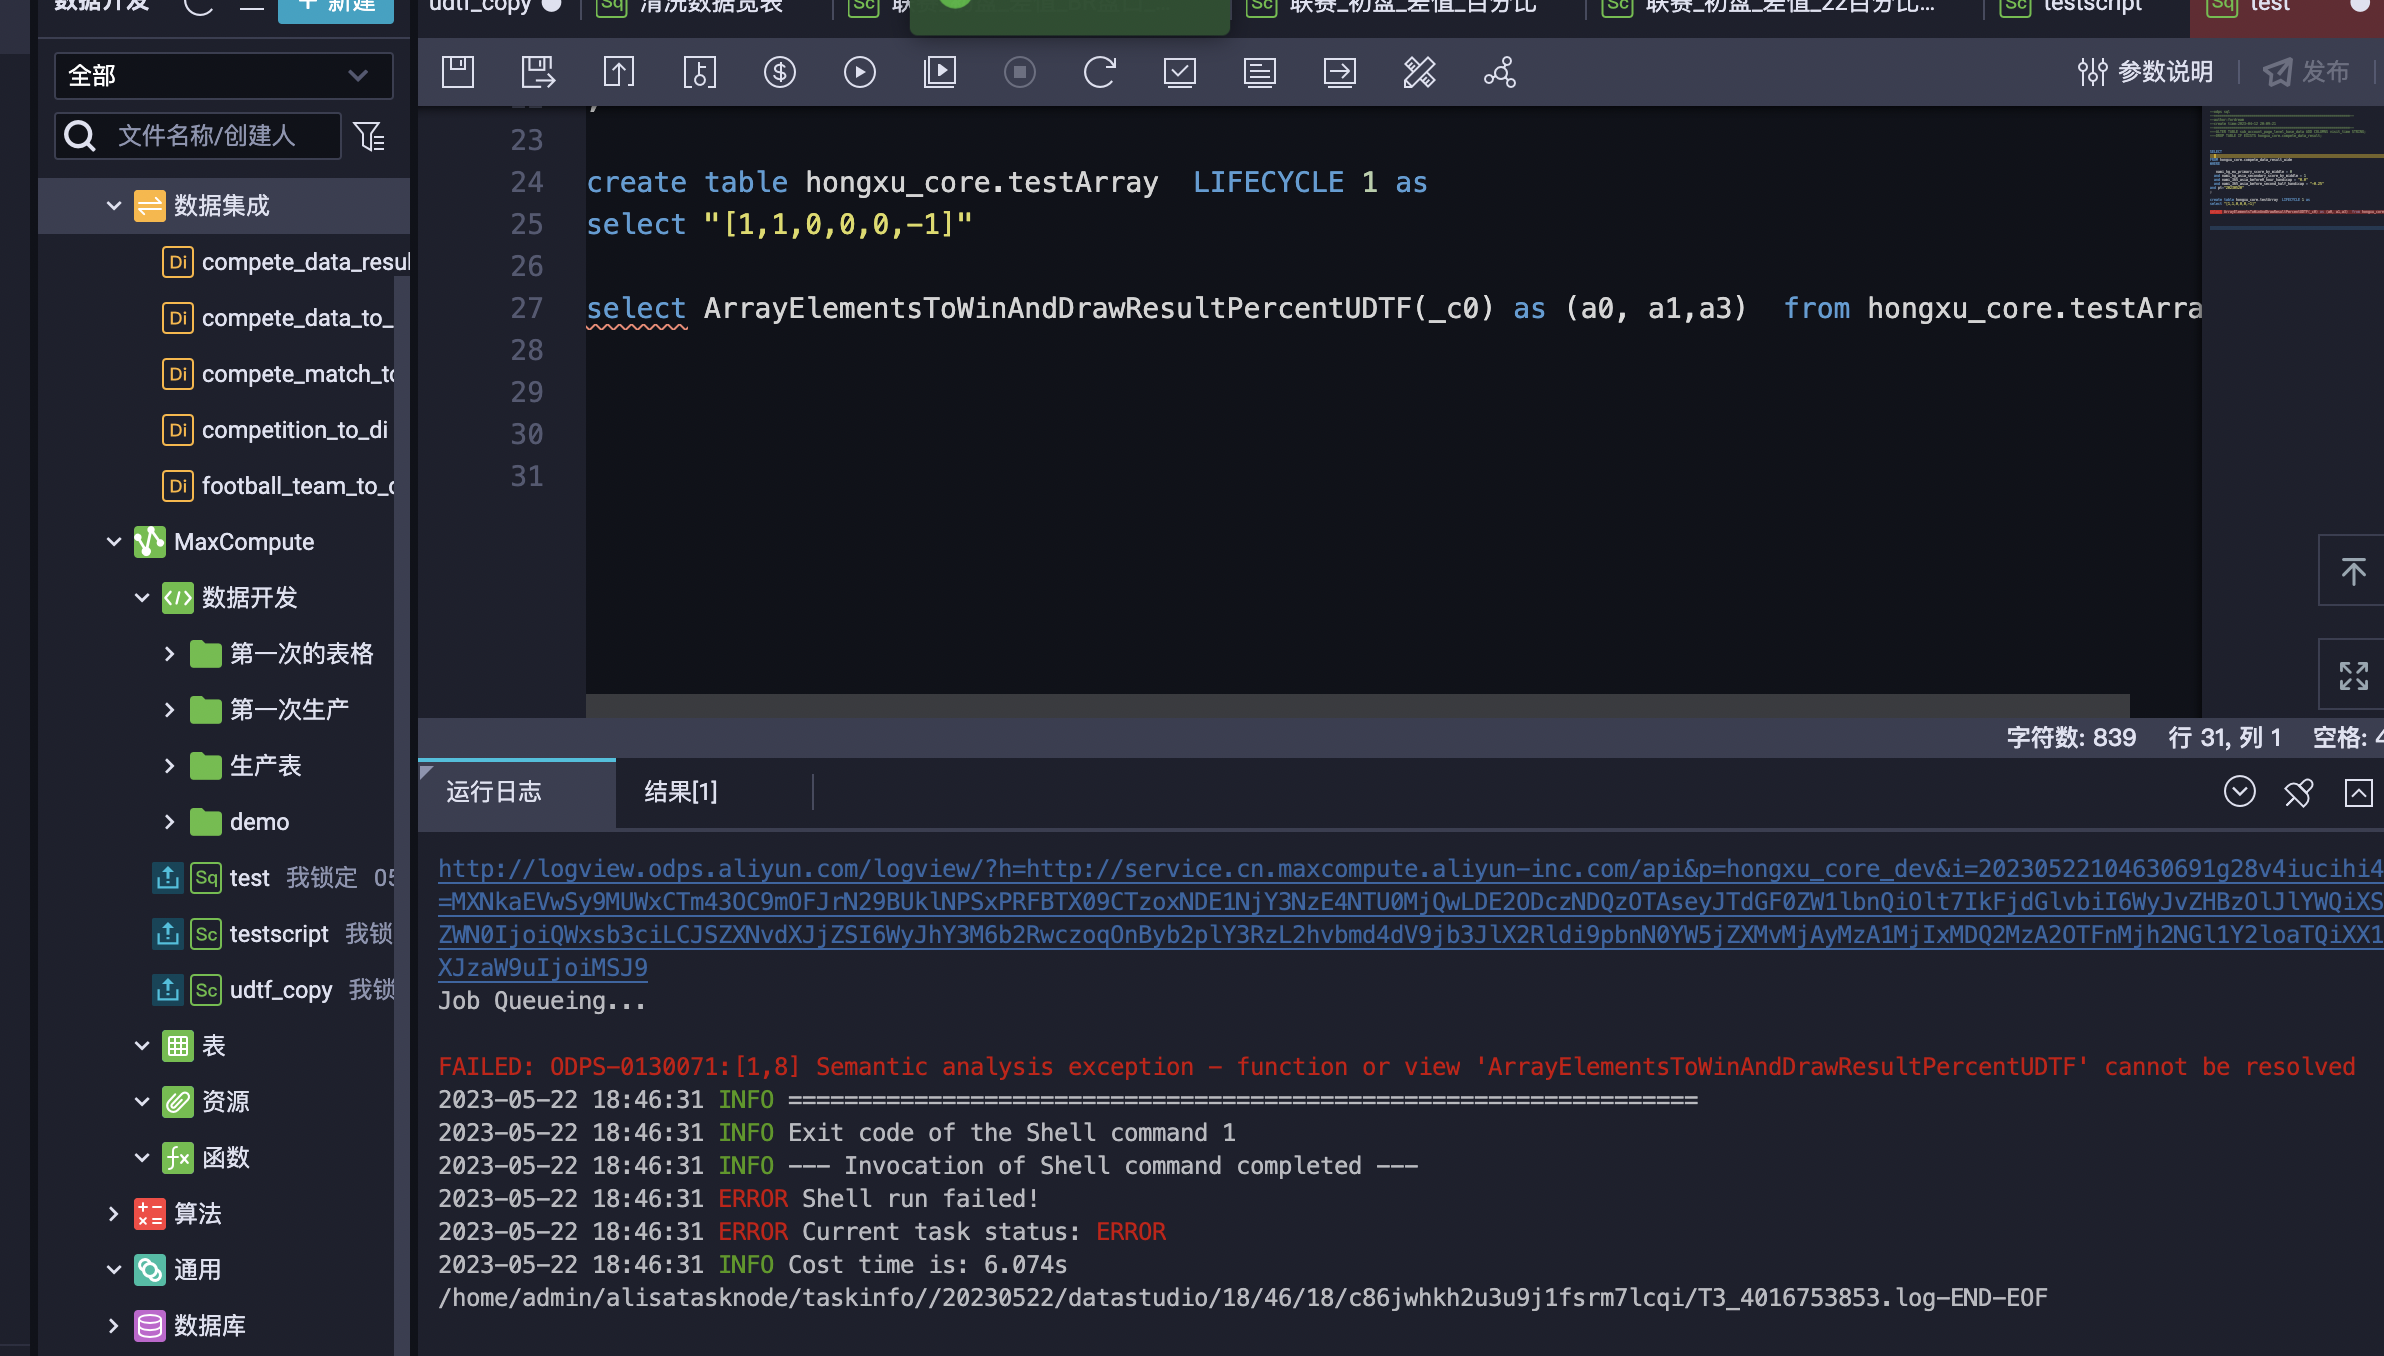Open the udtf_copy node in tree
Viewport: 2384px width, 1356px height.
[281, 990]
